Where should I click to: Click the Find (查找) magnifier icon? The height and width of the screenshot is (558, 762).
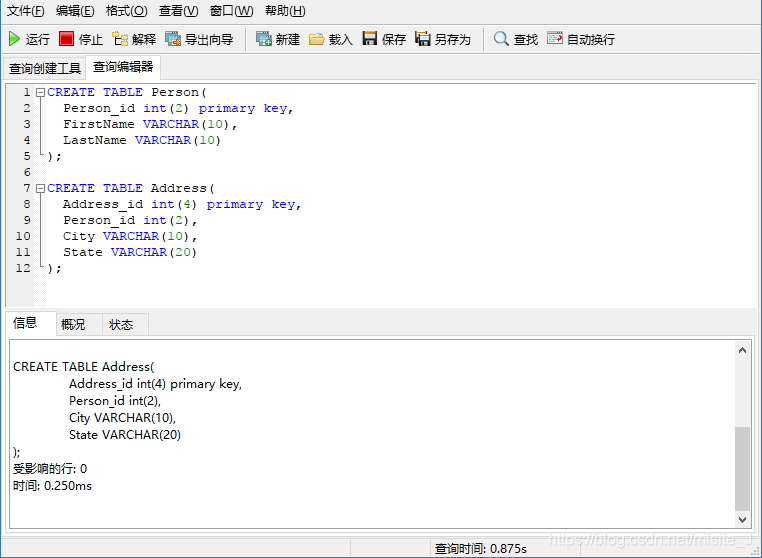click(501, 38)
